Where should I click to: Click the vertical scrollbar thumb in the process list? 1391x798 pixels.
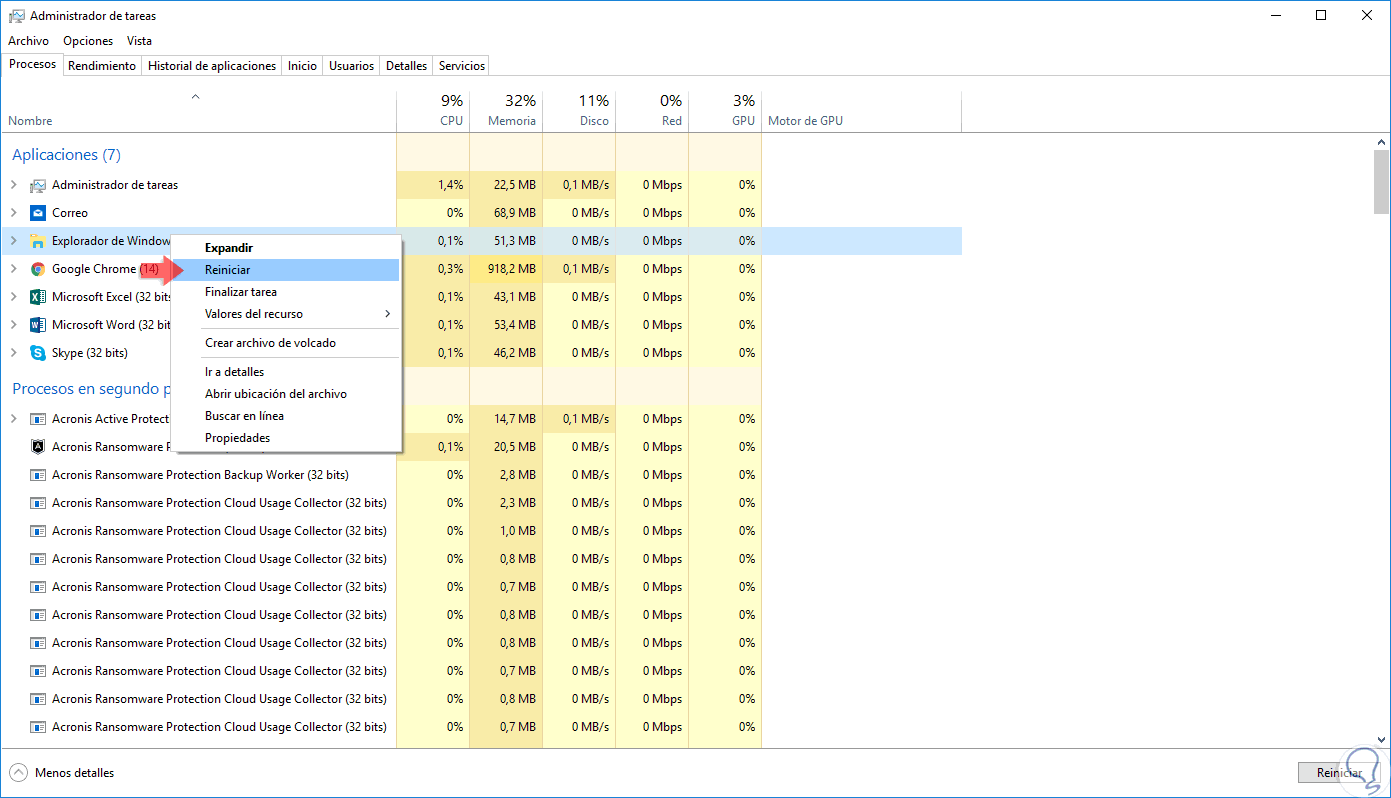(x=1382, y=181)
